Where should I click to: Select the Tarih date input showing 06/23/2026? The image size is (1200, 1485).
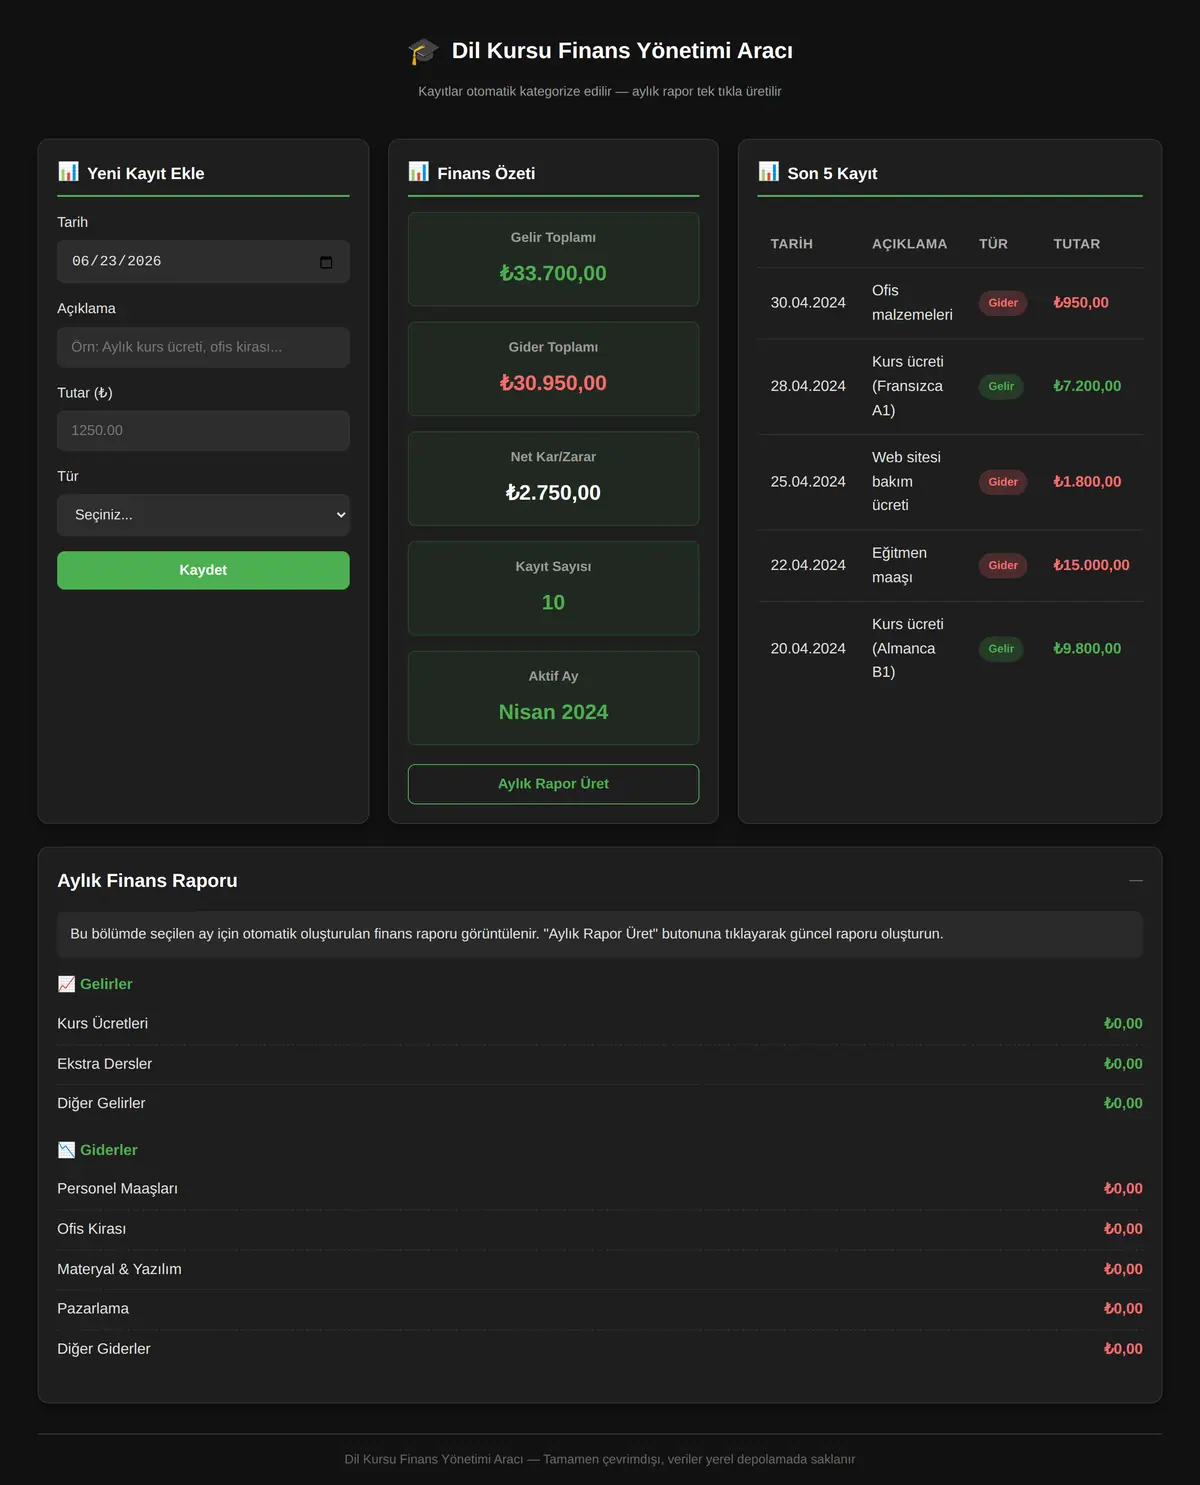pos(203,262)
